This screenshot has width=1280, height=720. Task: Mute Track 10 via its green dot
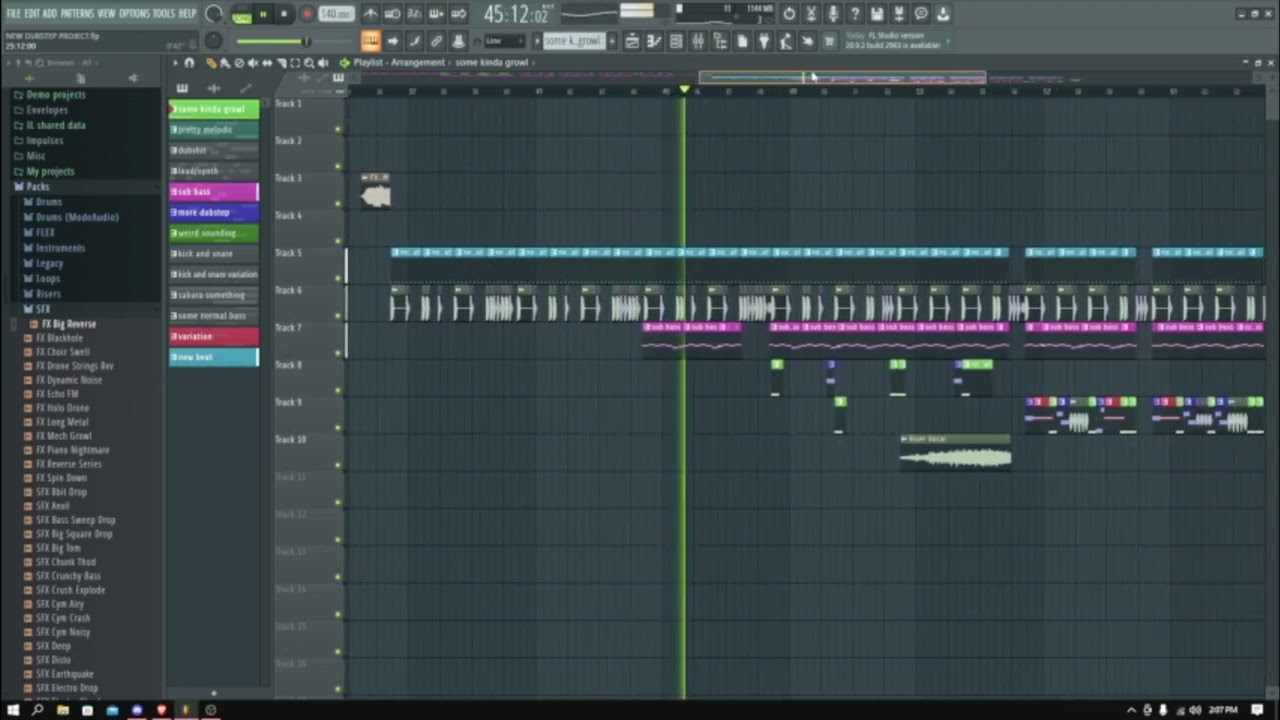(338, 465)
